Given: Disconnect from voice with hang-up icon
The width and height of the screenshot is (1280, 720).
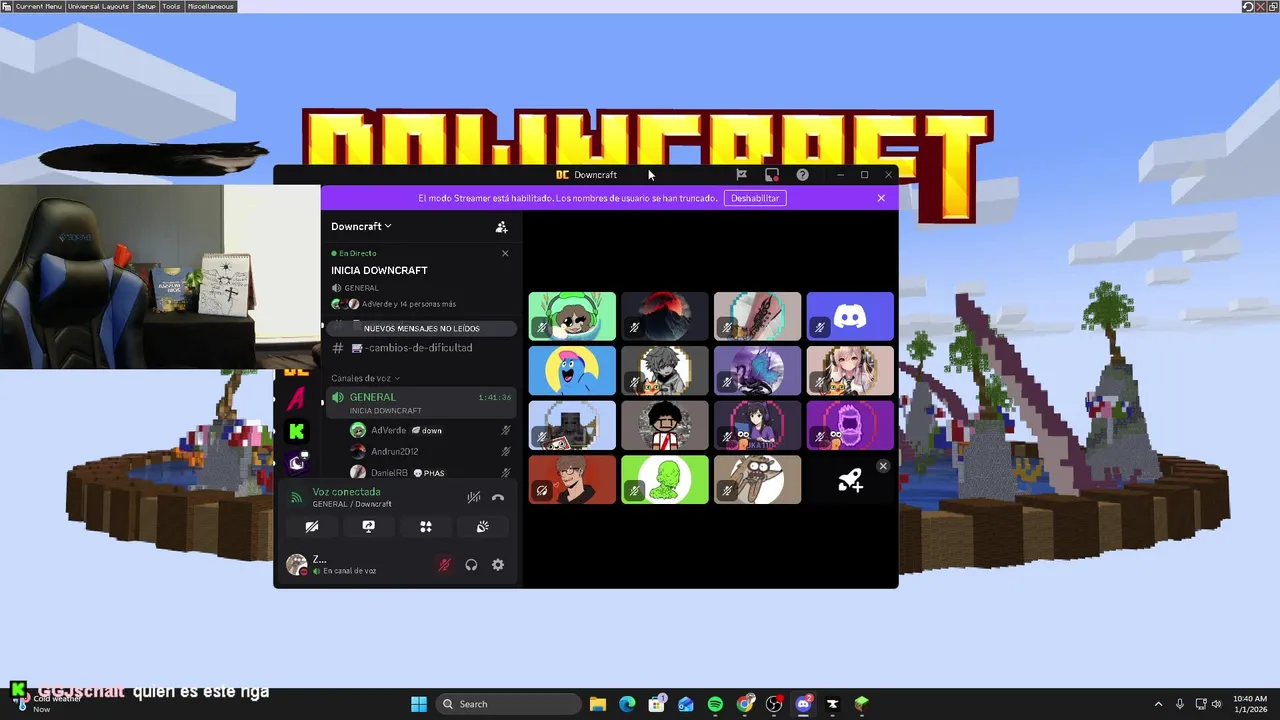Looking at the screenshot, I should pyautogui.click(x=498, y=497).
